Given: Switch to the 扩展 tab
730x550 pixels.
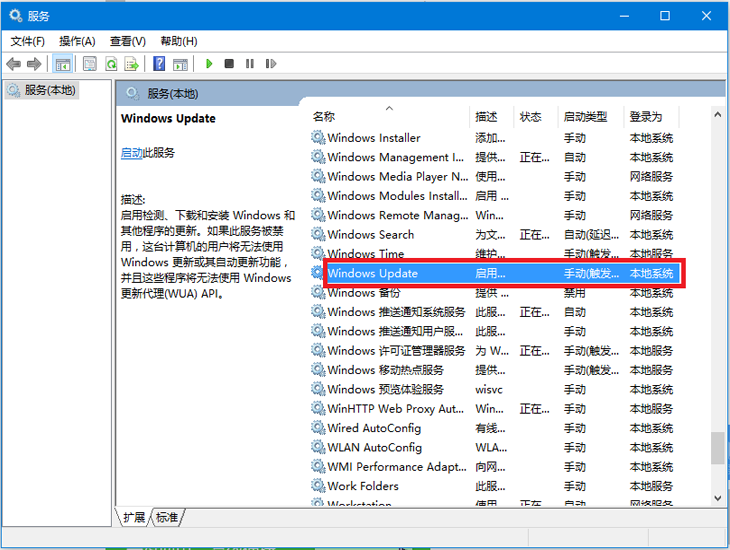Looking at the screenshot, I should [134, 517].
